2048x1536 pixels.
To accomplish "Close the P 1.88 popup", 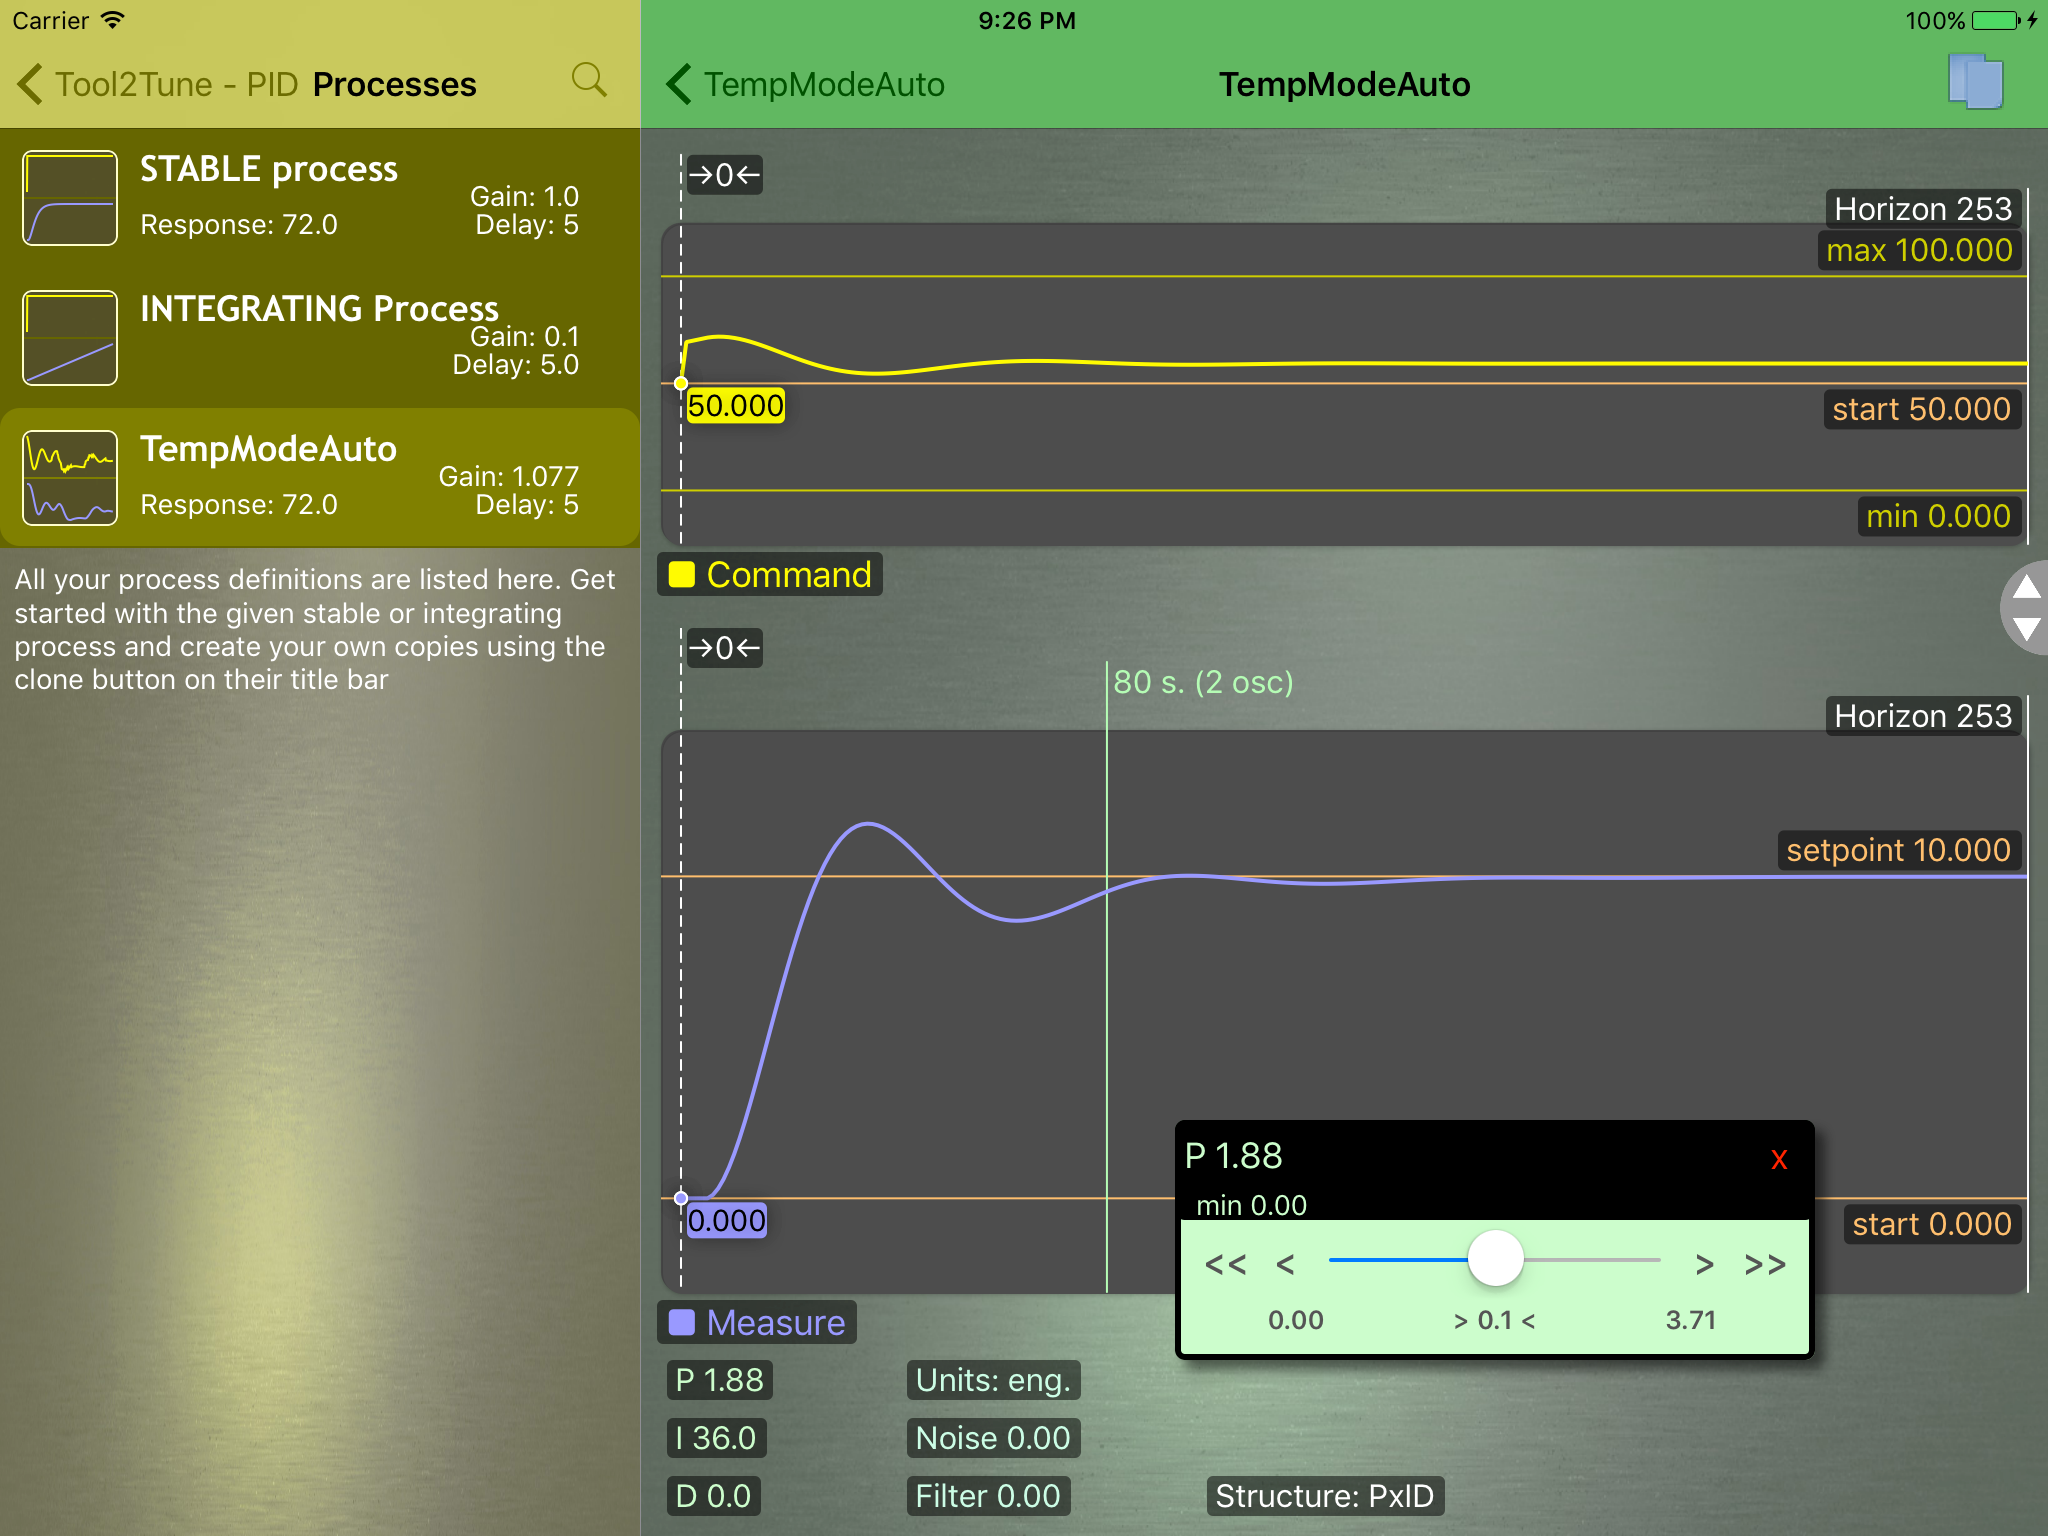I will click(1779, 1159).
